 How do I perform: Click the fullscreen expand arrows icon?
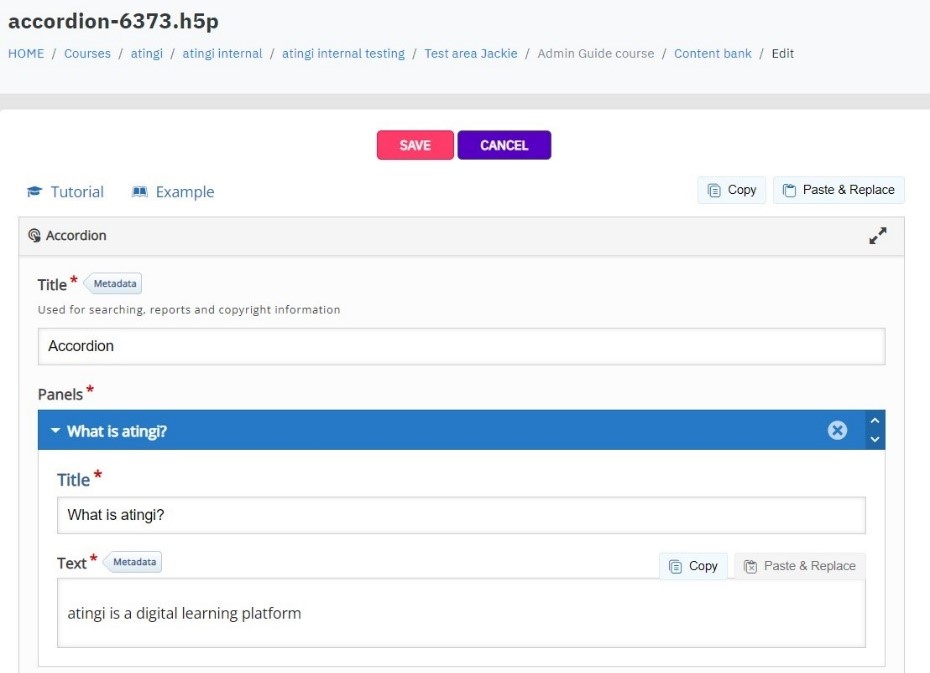[x=878, y=235]
